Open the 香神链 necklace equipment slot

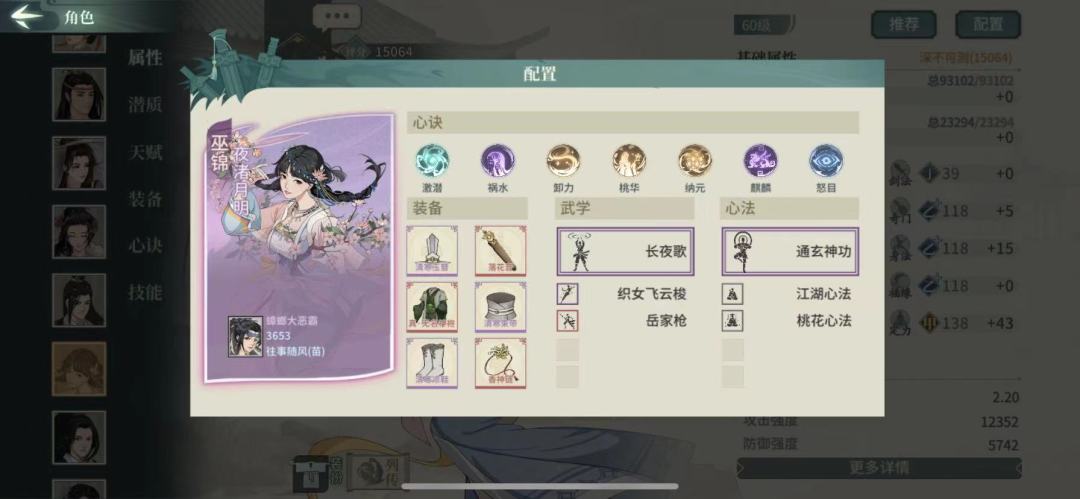coord(501,363)
